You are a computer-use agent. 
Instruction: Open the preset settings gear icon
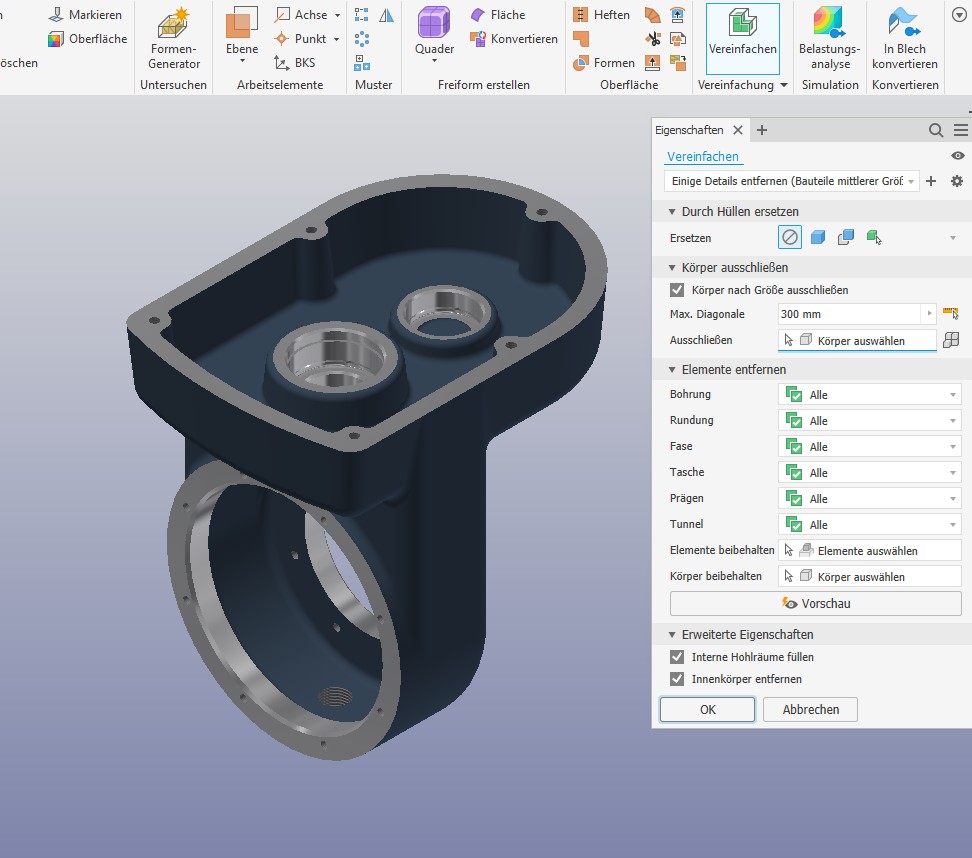point(956,181)
